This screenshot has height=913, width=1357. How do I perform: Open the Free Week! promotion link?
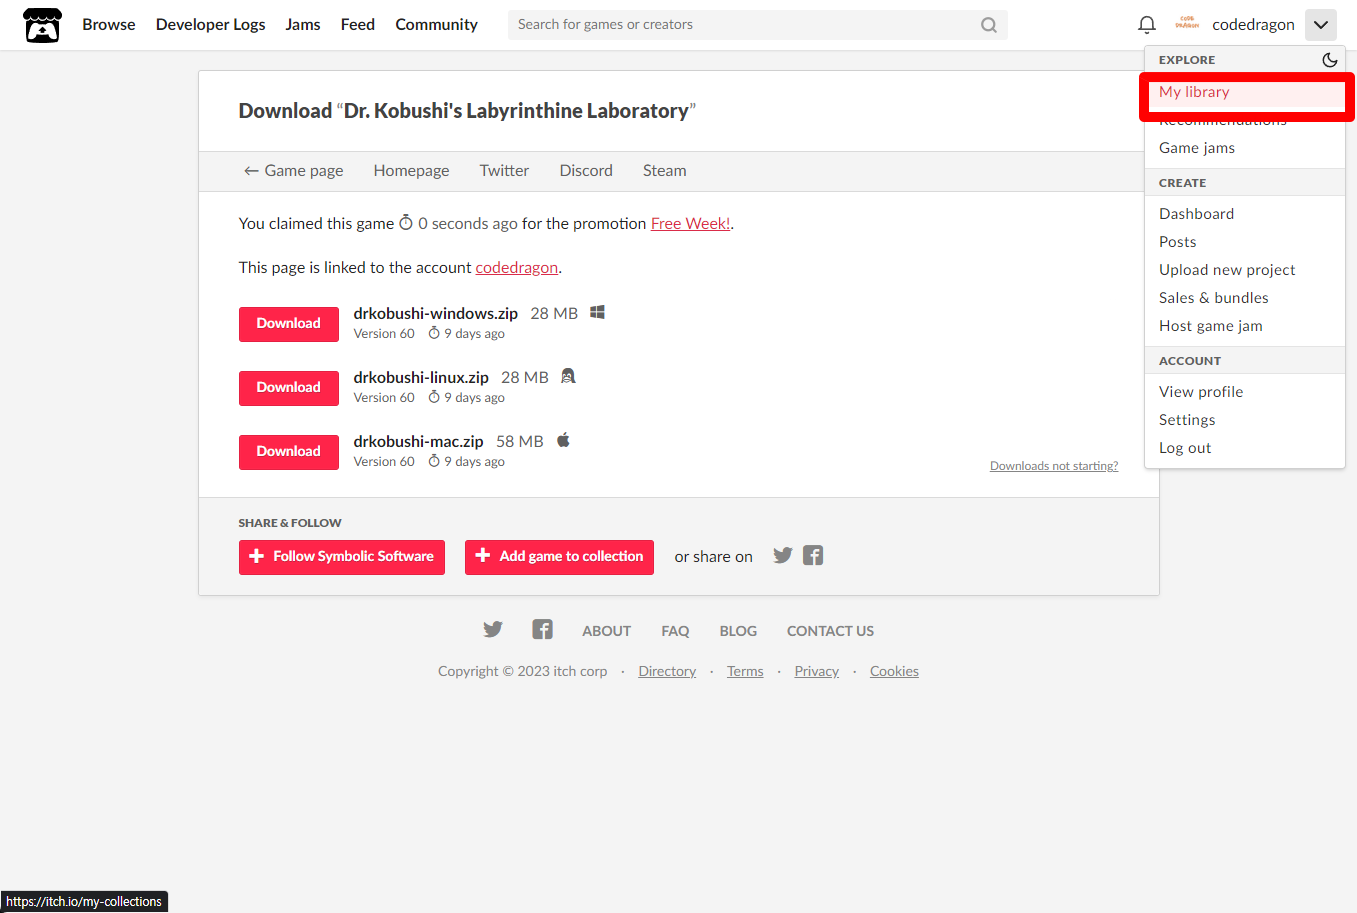click(x=690, y=224)
